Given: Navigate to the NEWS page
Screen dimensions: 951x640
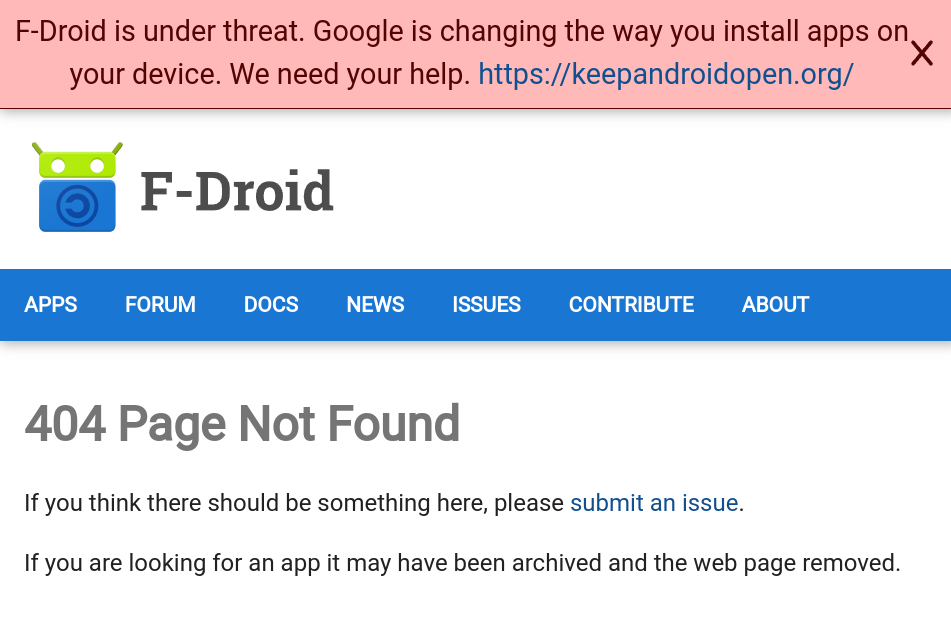Looking at the screenshot, I should click(375, 305).
